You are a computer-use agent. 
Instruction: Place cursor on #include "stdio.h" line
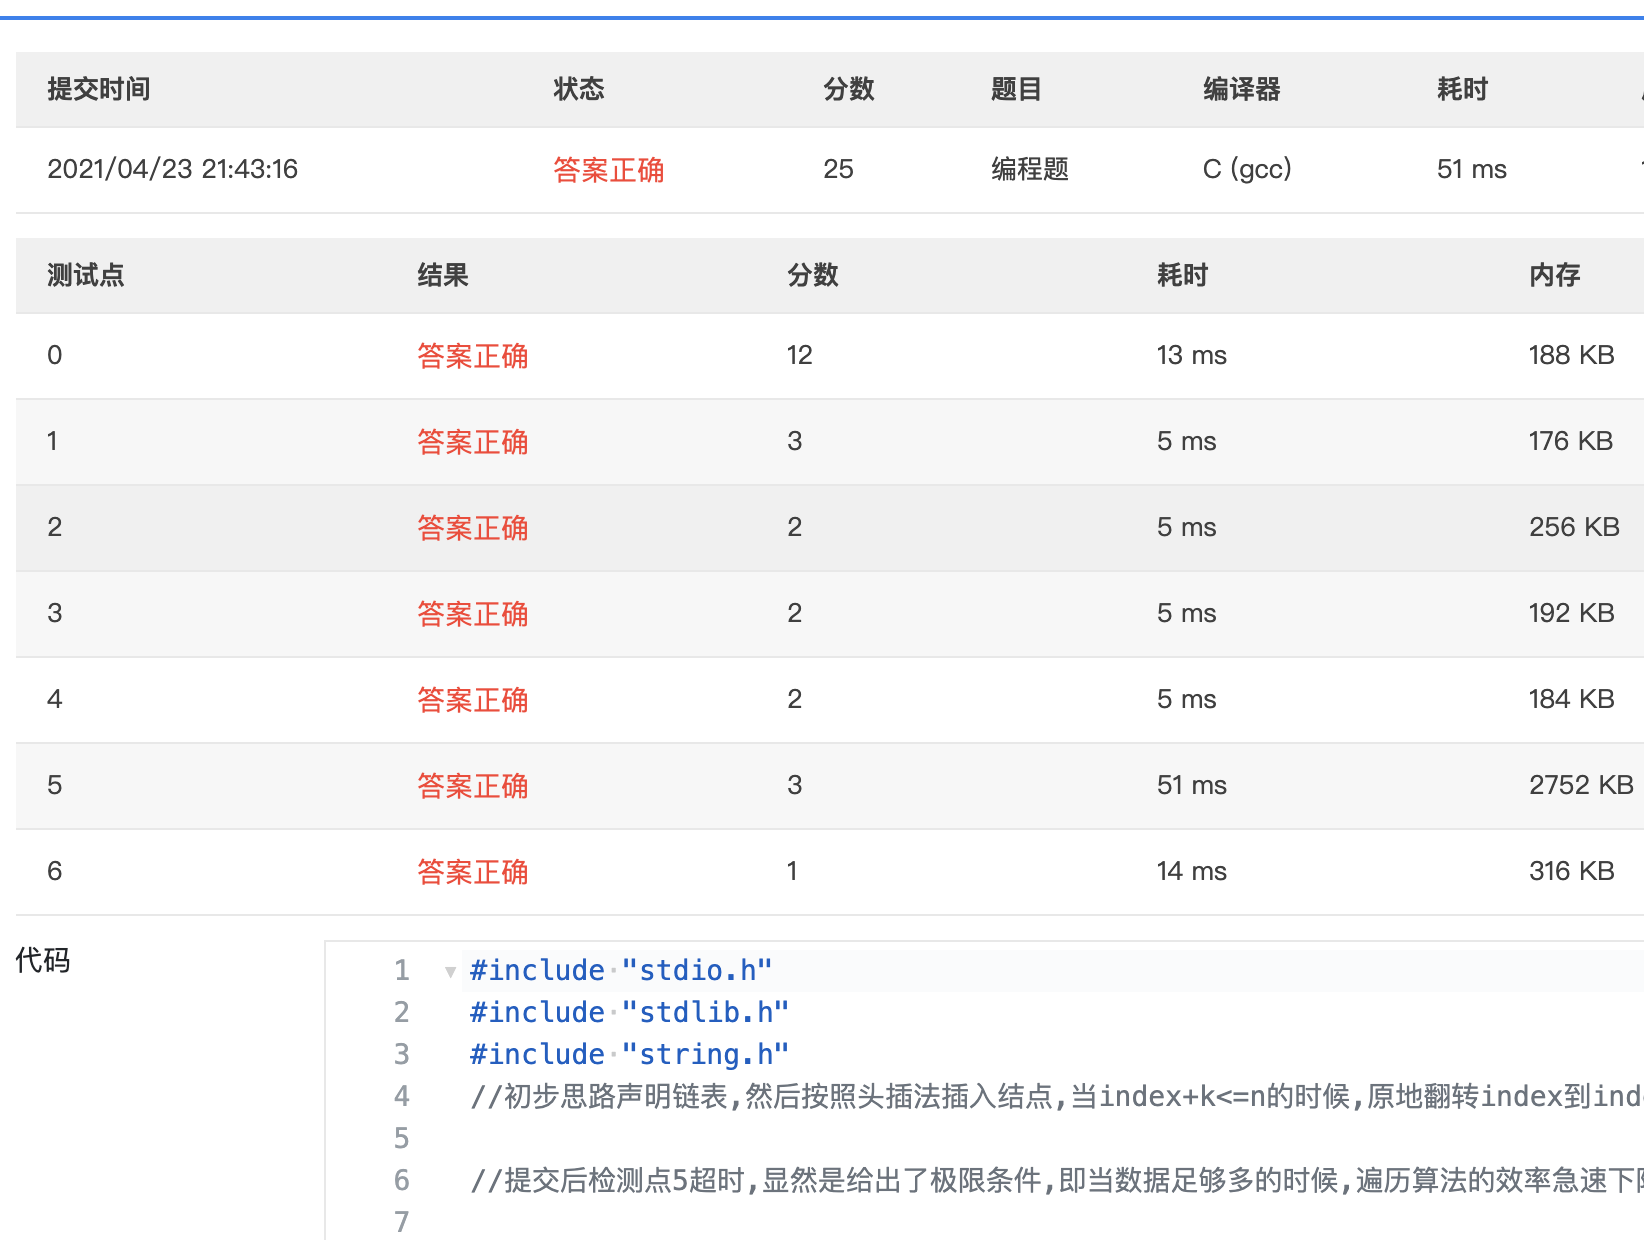pyautogui.click(x=620, y=970)
